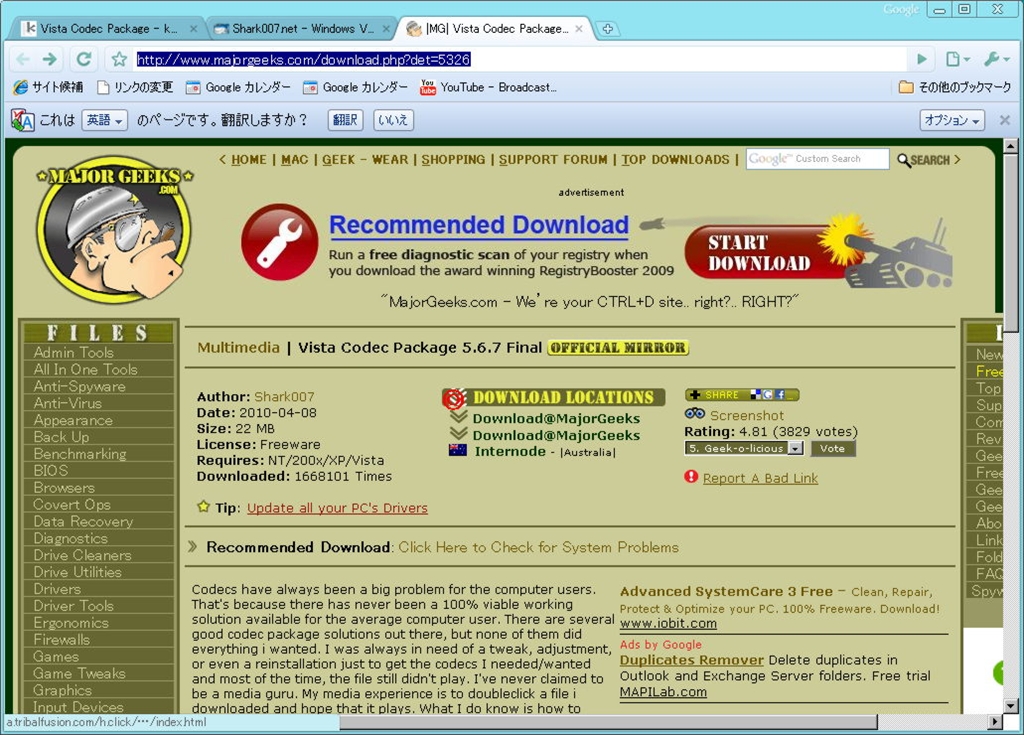This screenshot has width=1024, height=735.
Task: Click the Download Locations target icon
Action: (454, 398)
